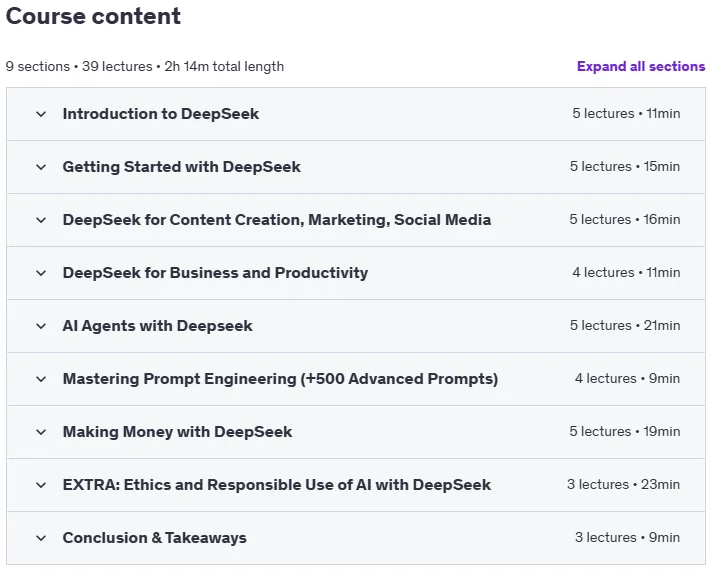Click chevron for Content Creation, Marketing section

tap(41, 220)
